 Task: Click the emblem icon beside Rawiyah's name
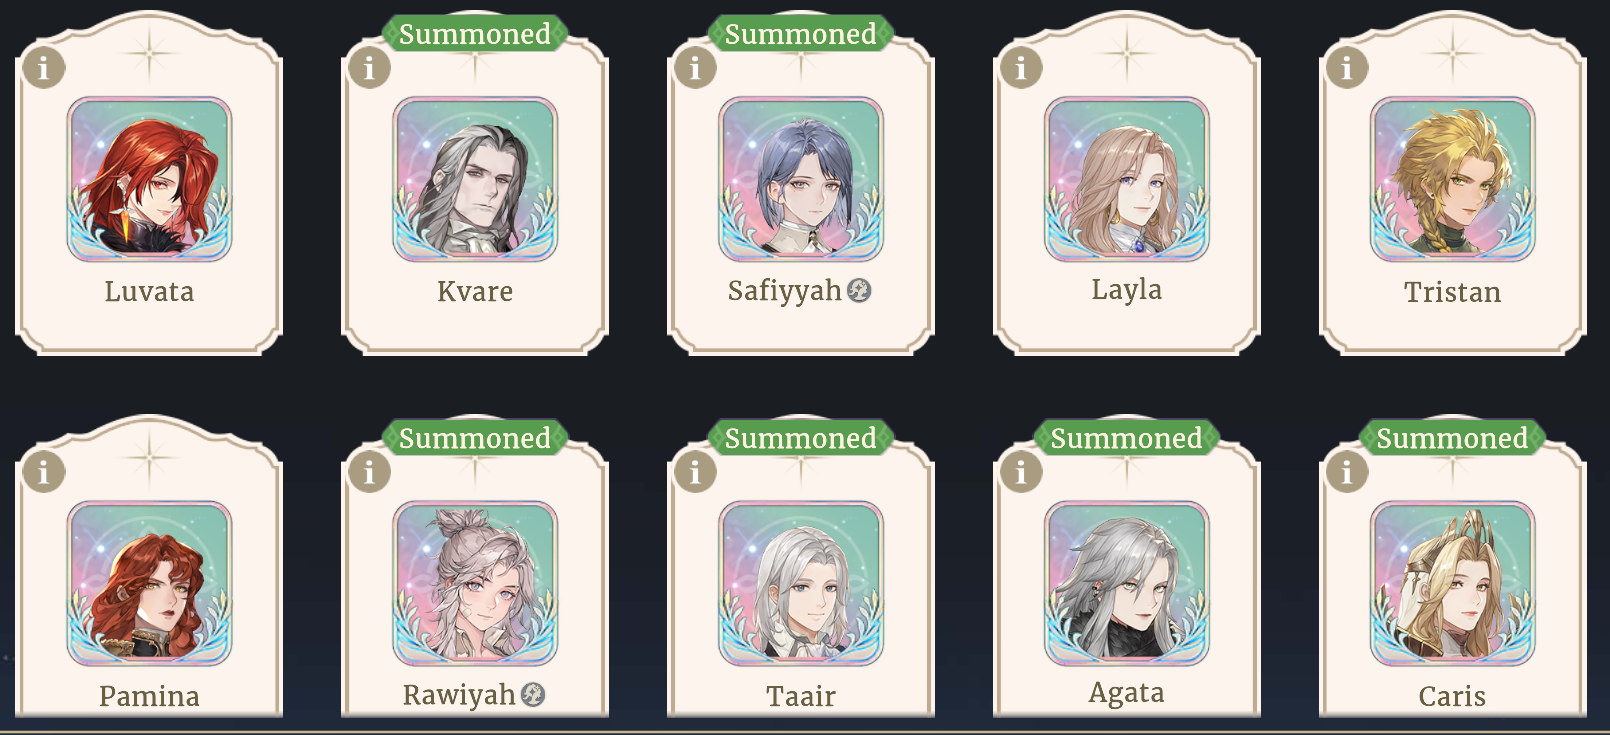(x=533, y=694)
